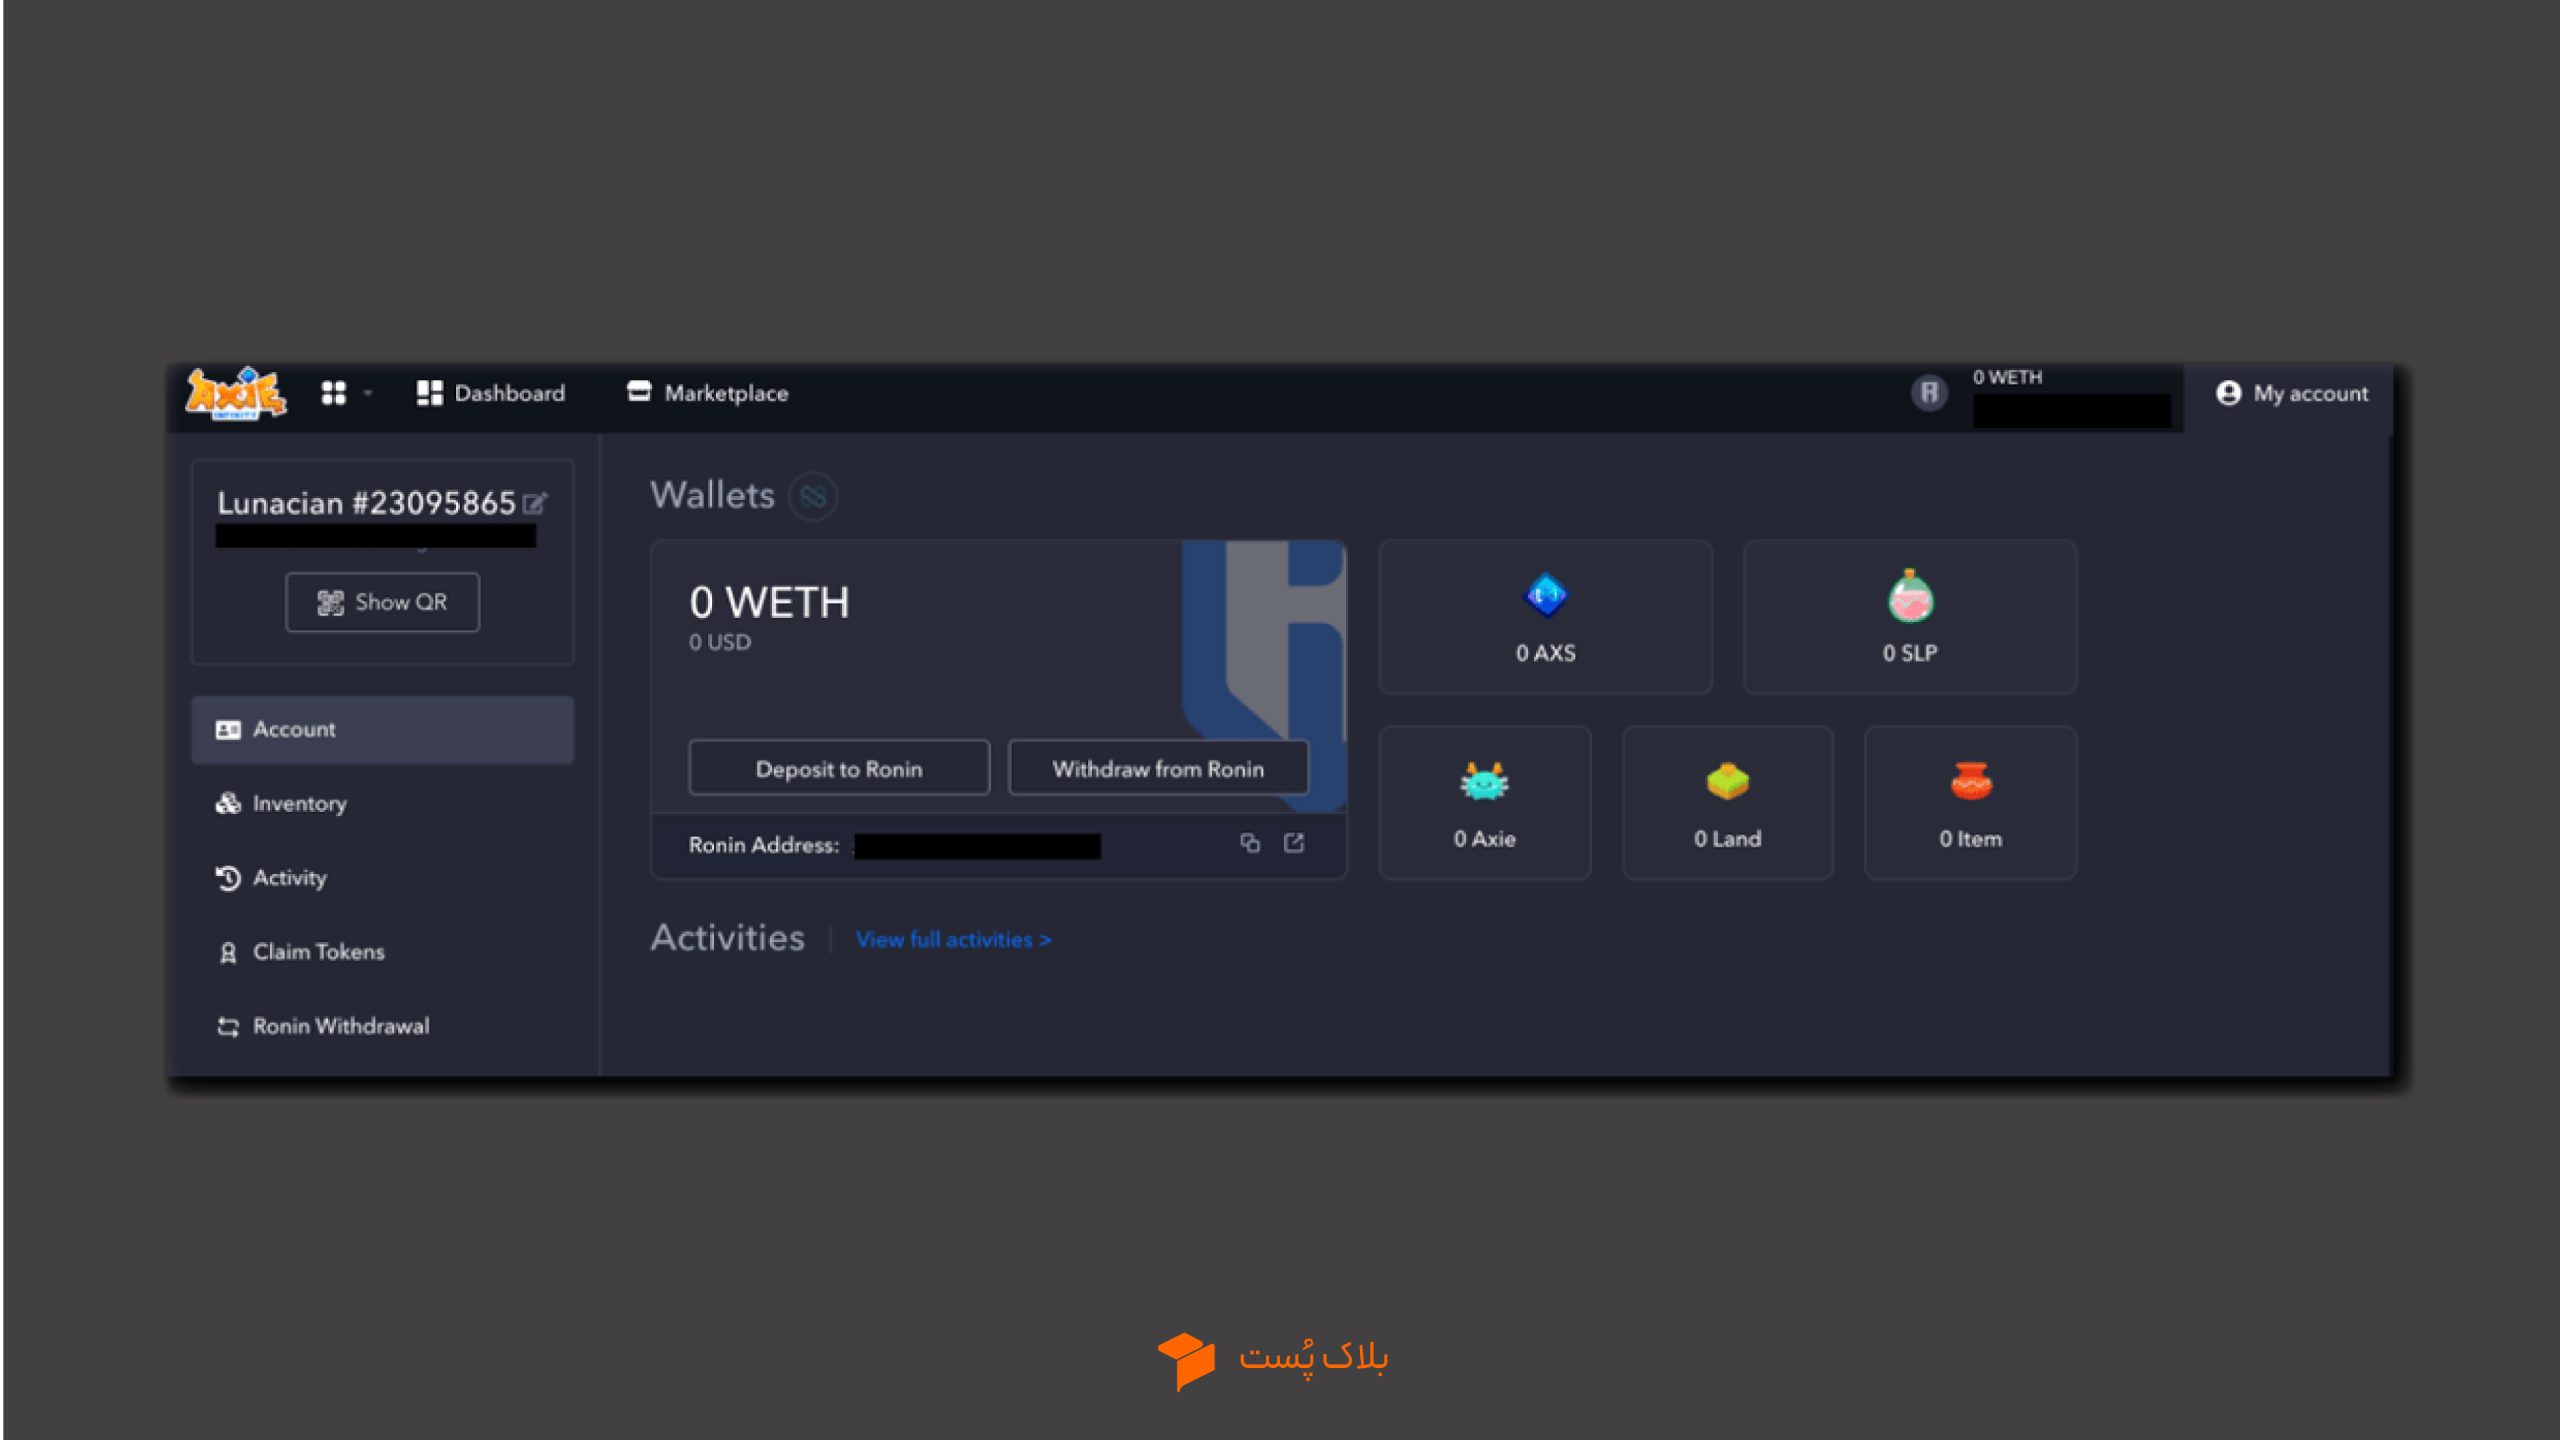
Task: Select Account in the sidebar
Action: click(382, 730)
